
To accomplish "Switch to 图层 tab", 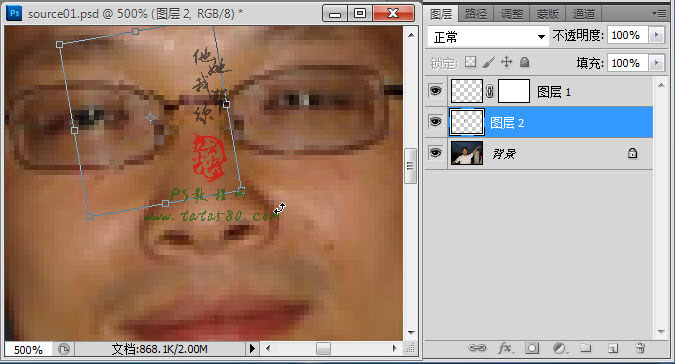I will click(441, 14).
